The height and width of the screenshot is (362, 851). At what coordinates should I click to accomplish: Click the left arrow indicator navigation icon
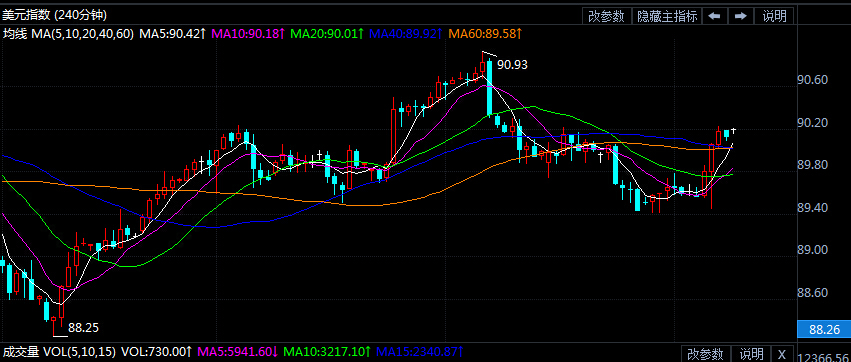[x=714, y=16]
